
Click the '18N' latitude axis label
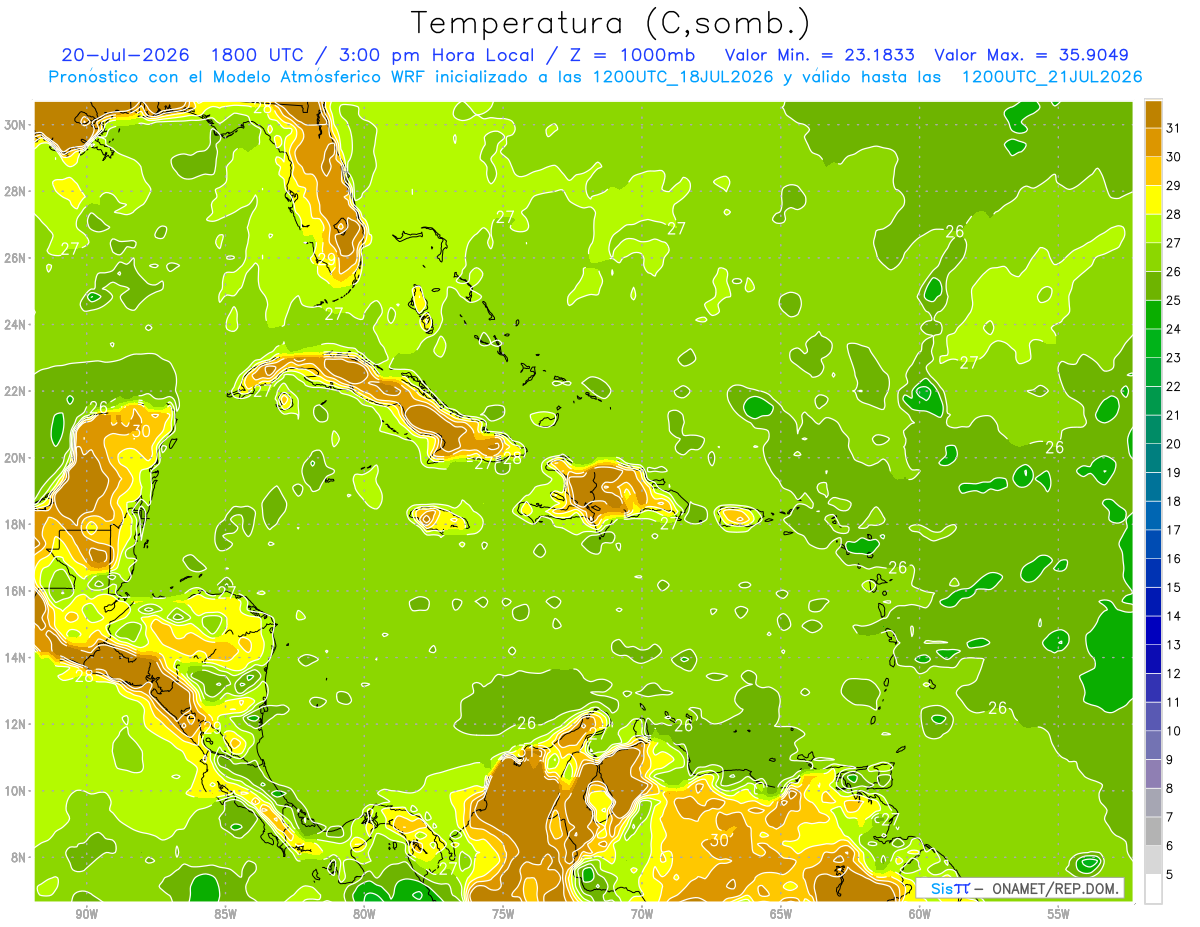16,524
